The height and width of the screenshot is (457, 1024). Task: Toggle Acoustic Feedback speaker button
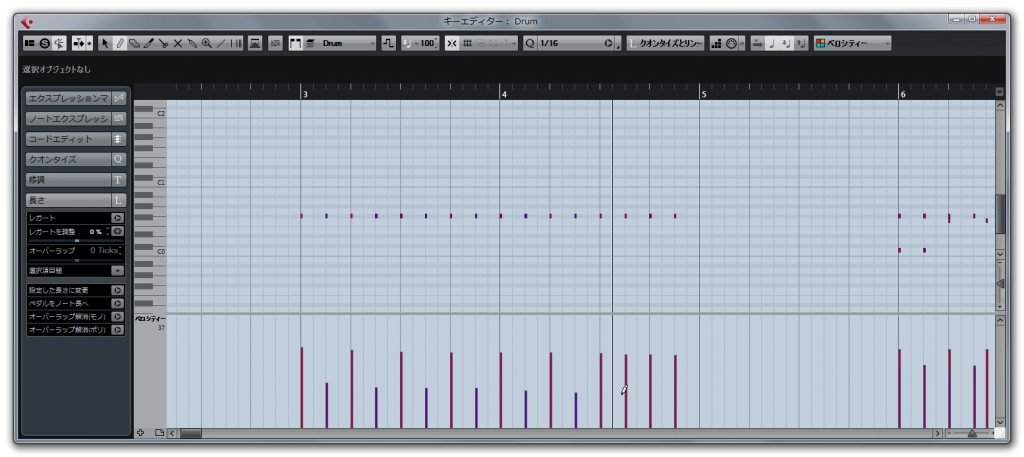coord(59,43)
